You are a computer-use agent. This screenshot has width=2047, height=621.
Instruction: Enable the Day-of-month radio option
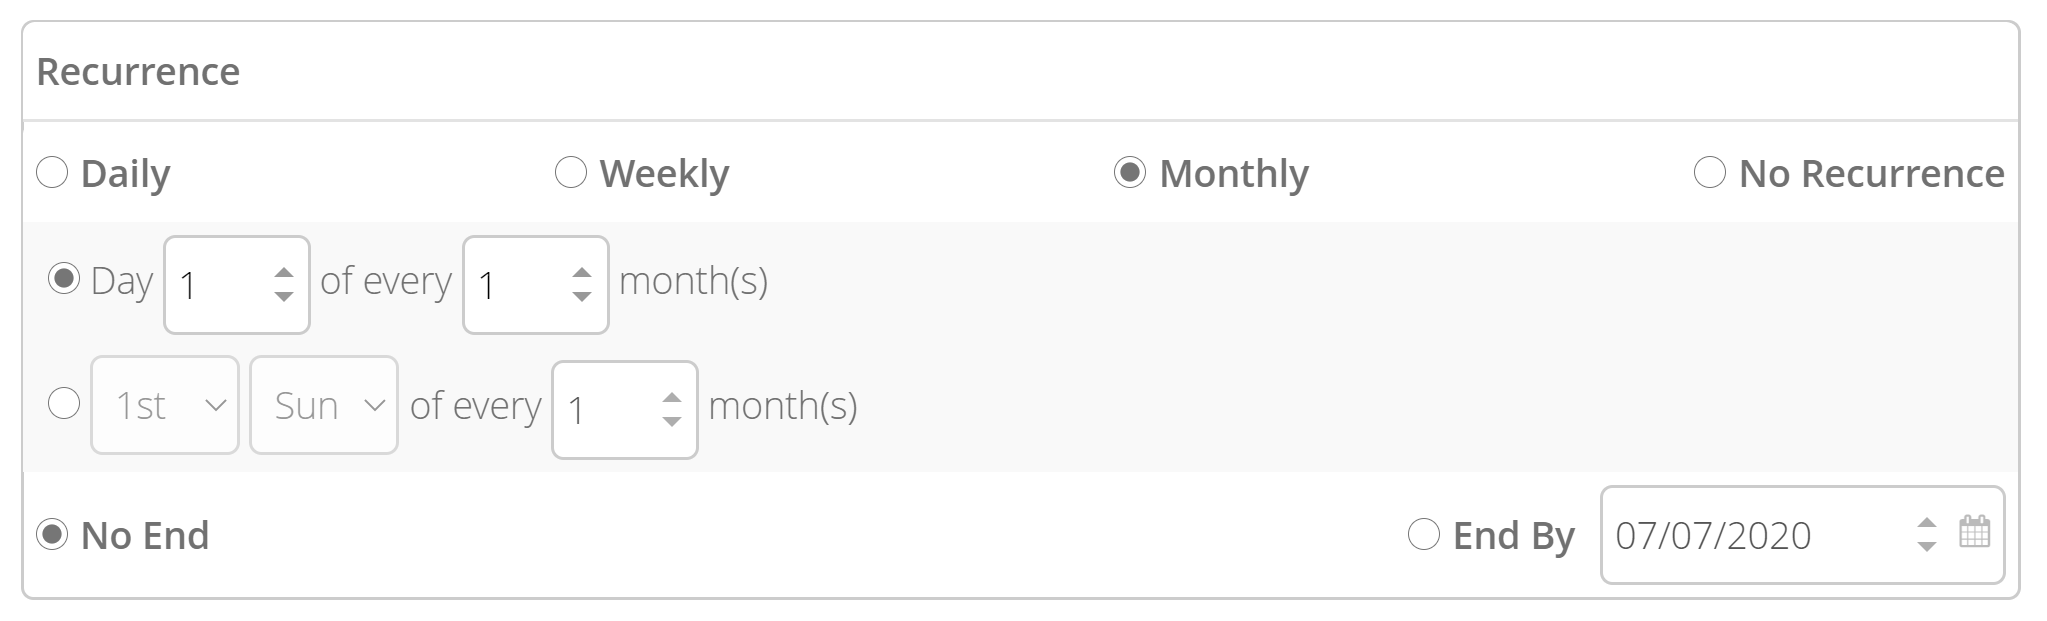point(64,279)
